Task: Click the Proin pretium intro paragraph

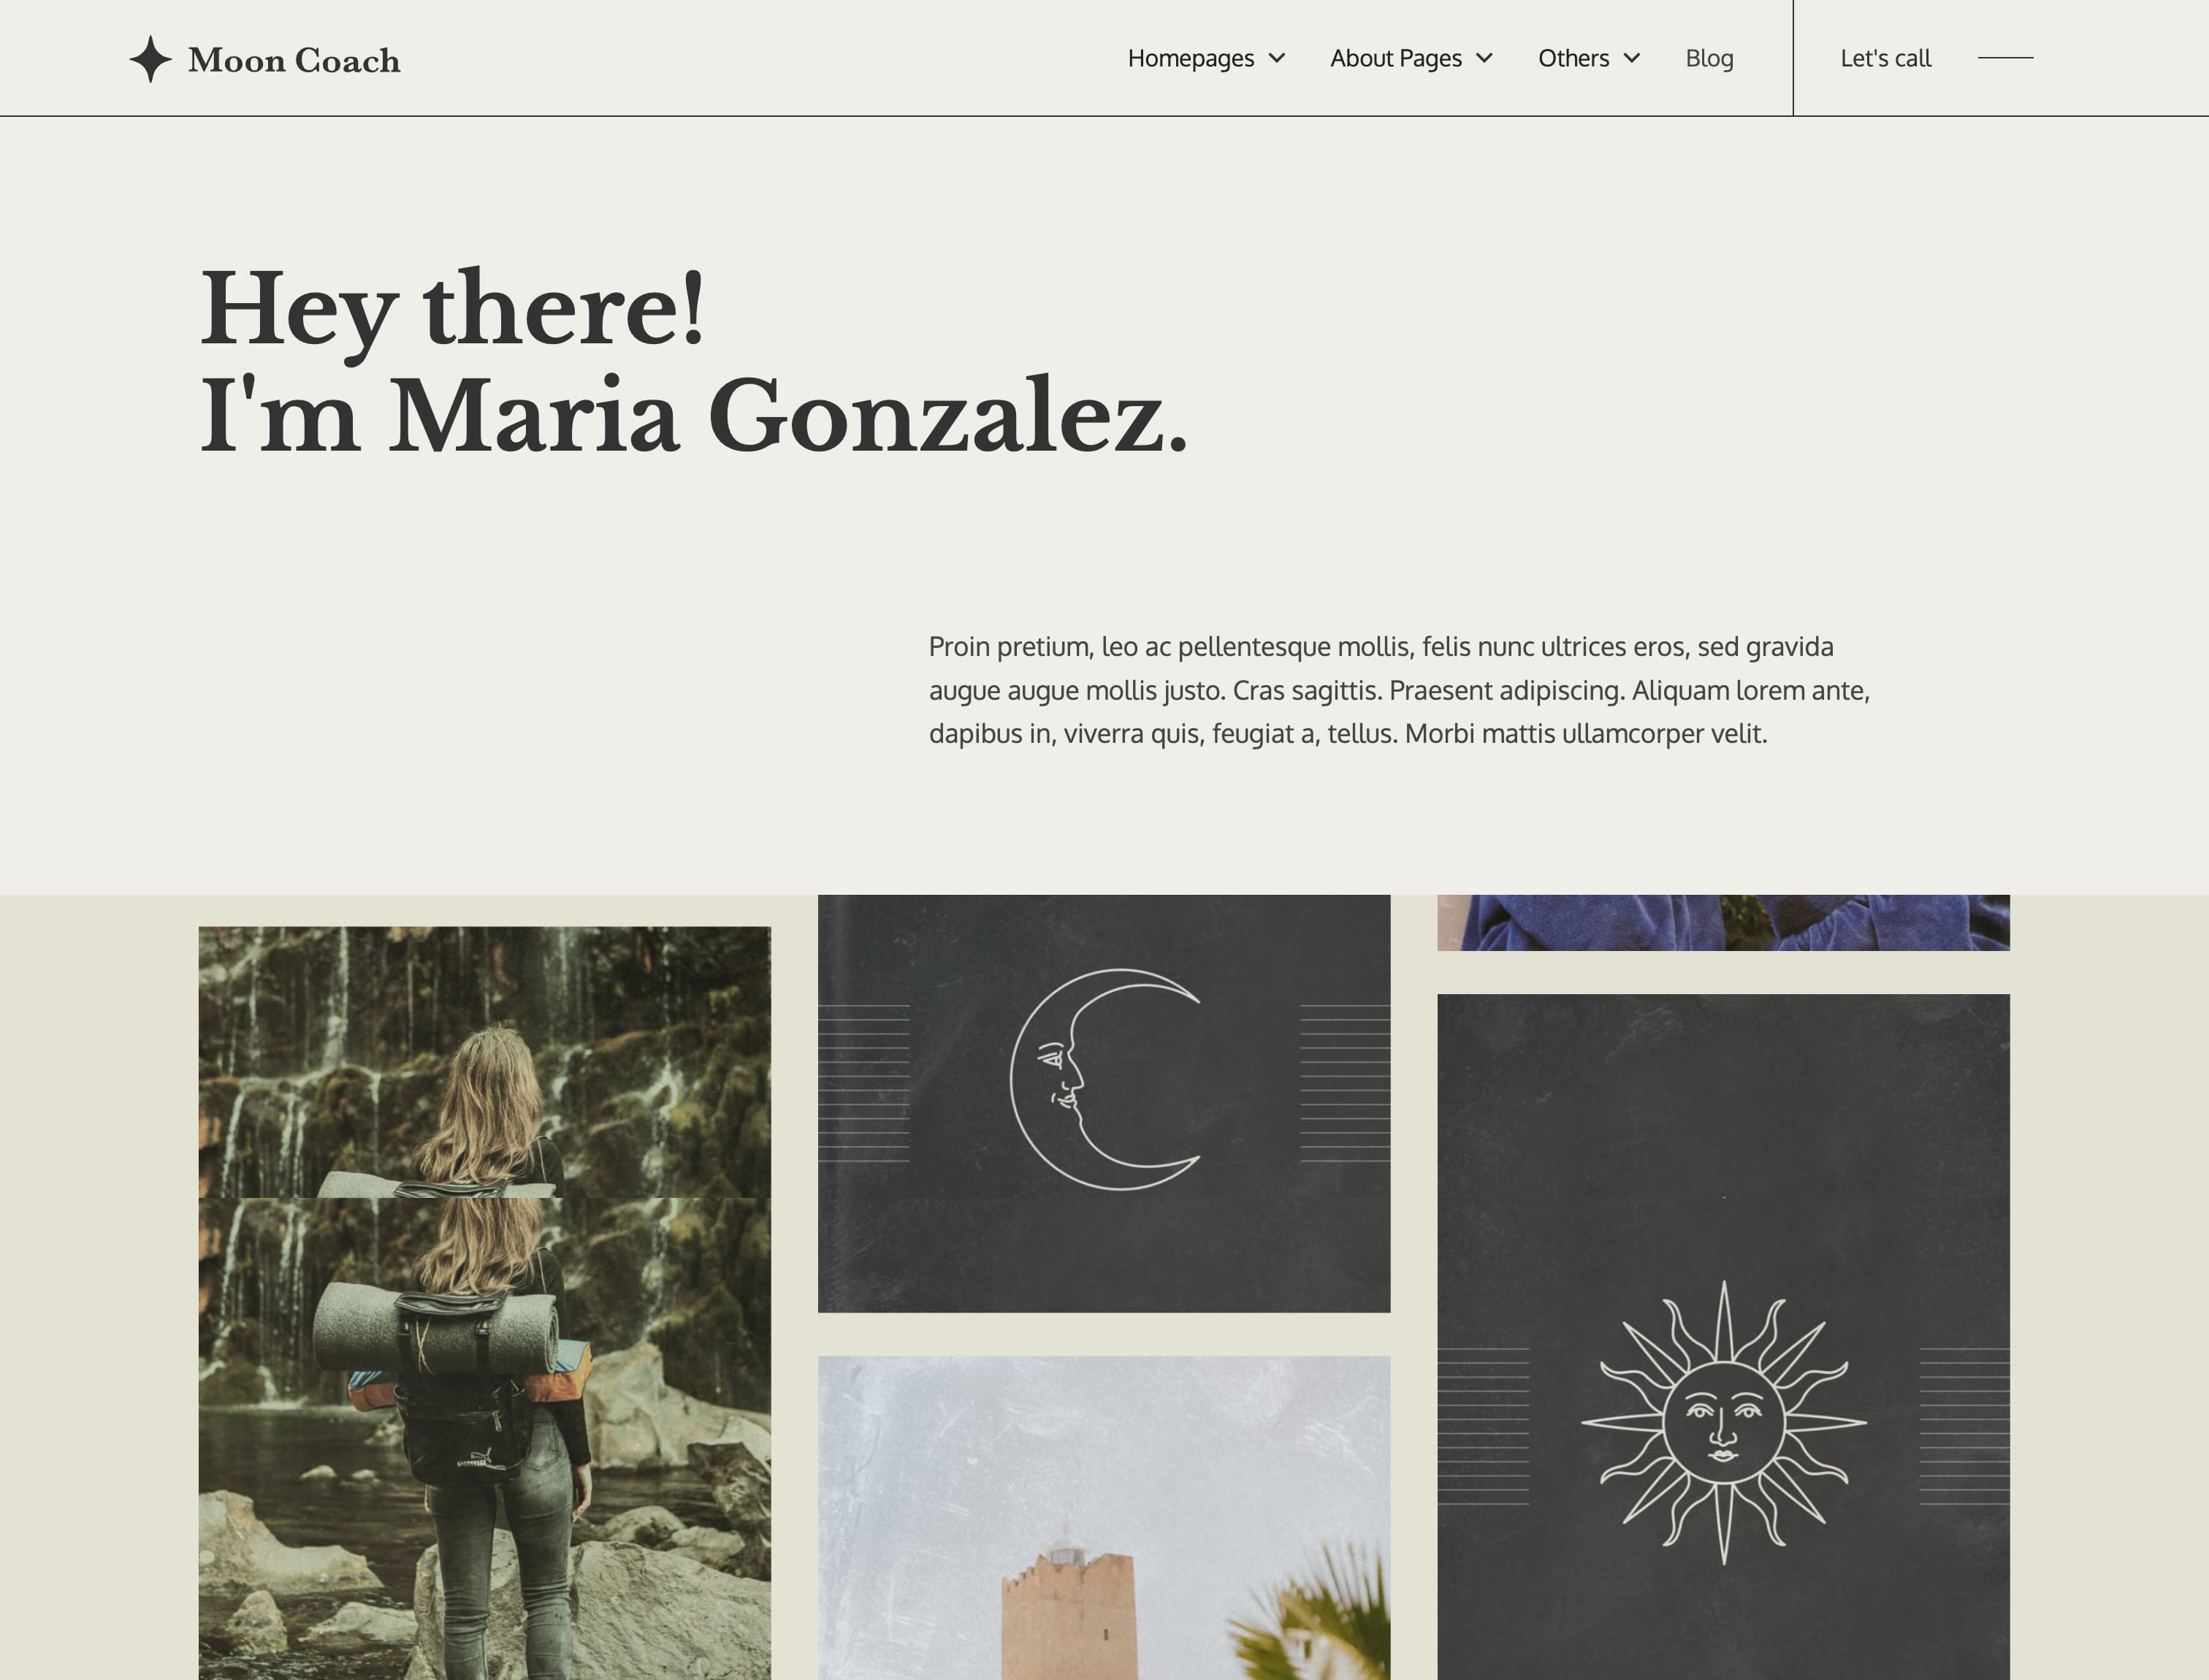Action: (1399, 690)
